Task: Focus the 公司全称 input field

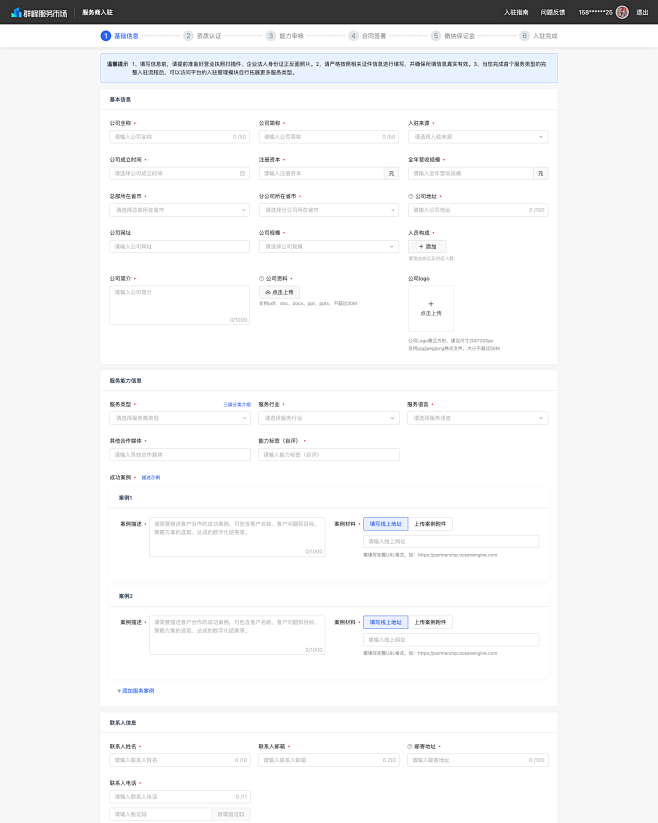Action: tap(179, 136)
